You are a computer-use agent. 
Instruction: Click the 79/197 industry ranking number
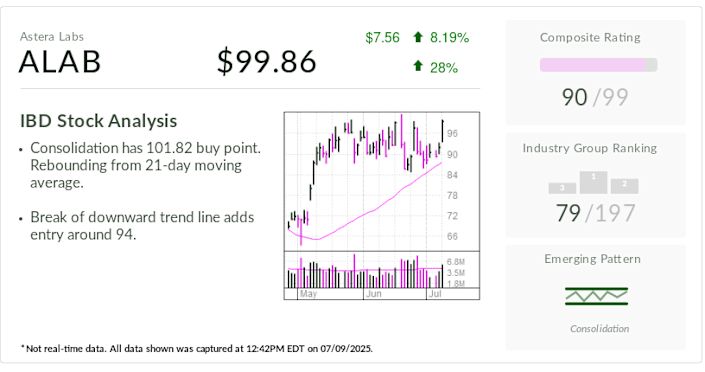click(595, 213)
